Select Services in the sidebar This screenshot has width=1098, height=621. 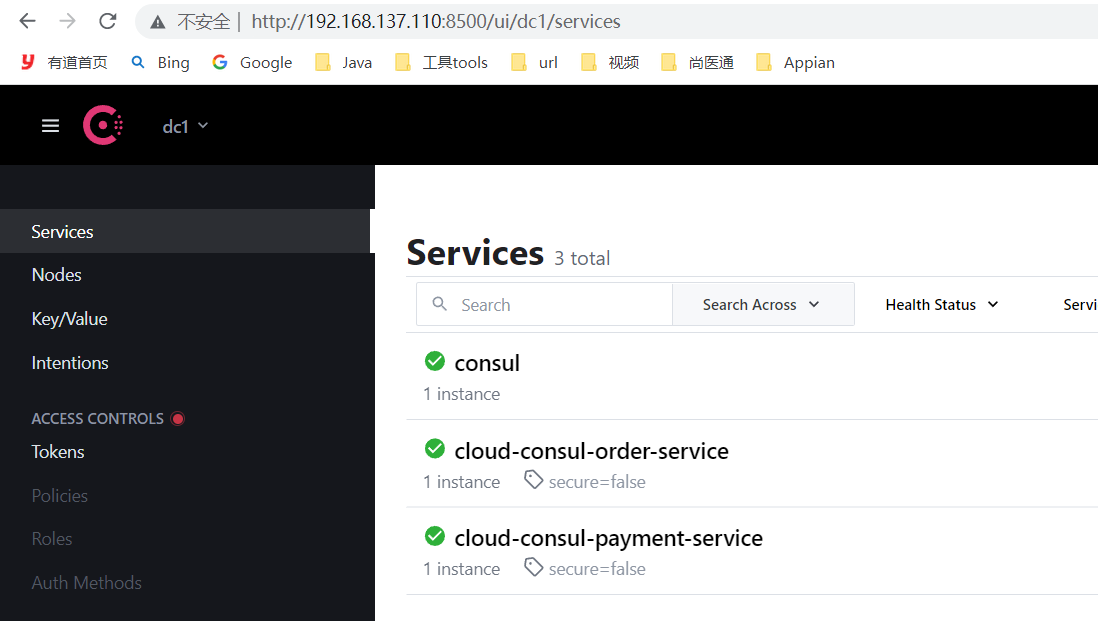click(x=185, y=231)
